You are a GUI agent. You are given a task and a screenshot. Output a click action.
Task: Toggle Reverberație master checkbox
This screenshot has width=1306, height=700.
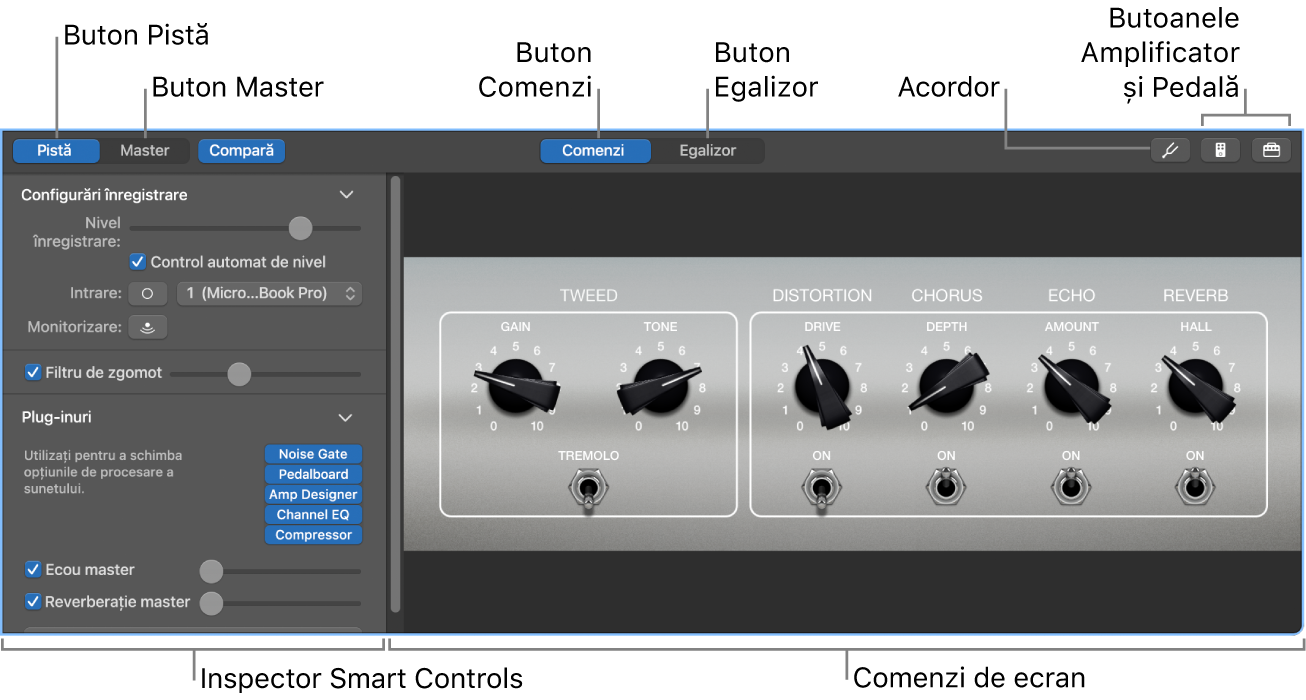coord(33,602)
